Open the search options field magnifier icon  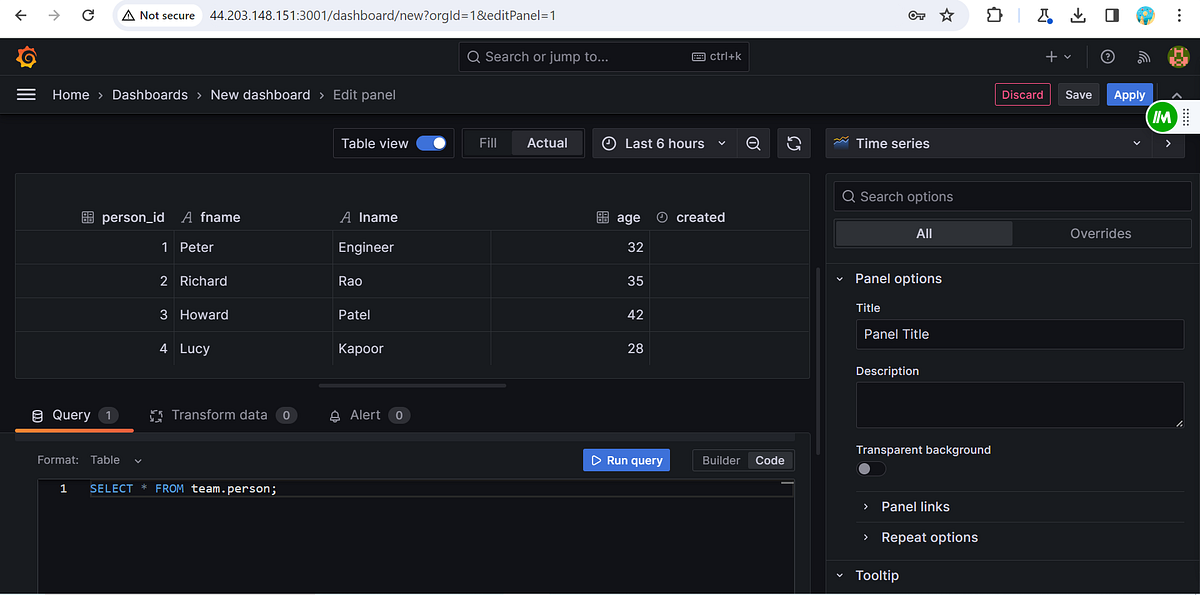(x=847, y=196)
